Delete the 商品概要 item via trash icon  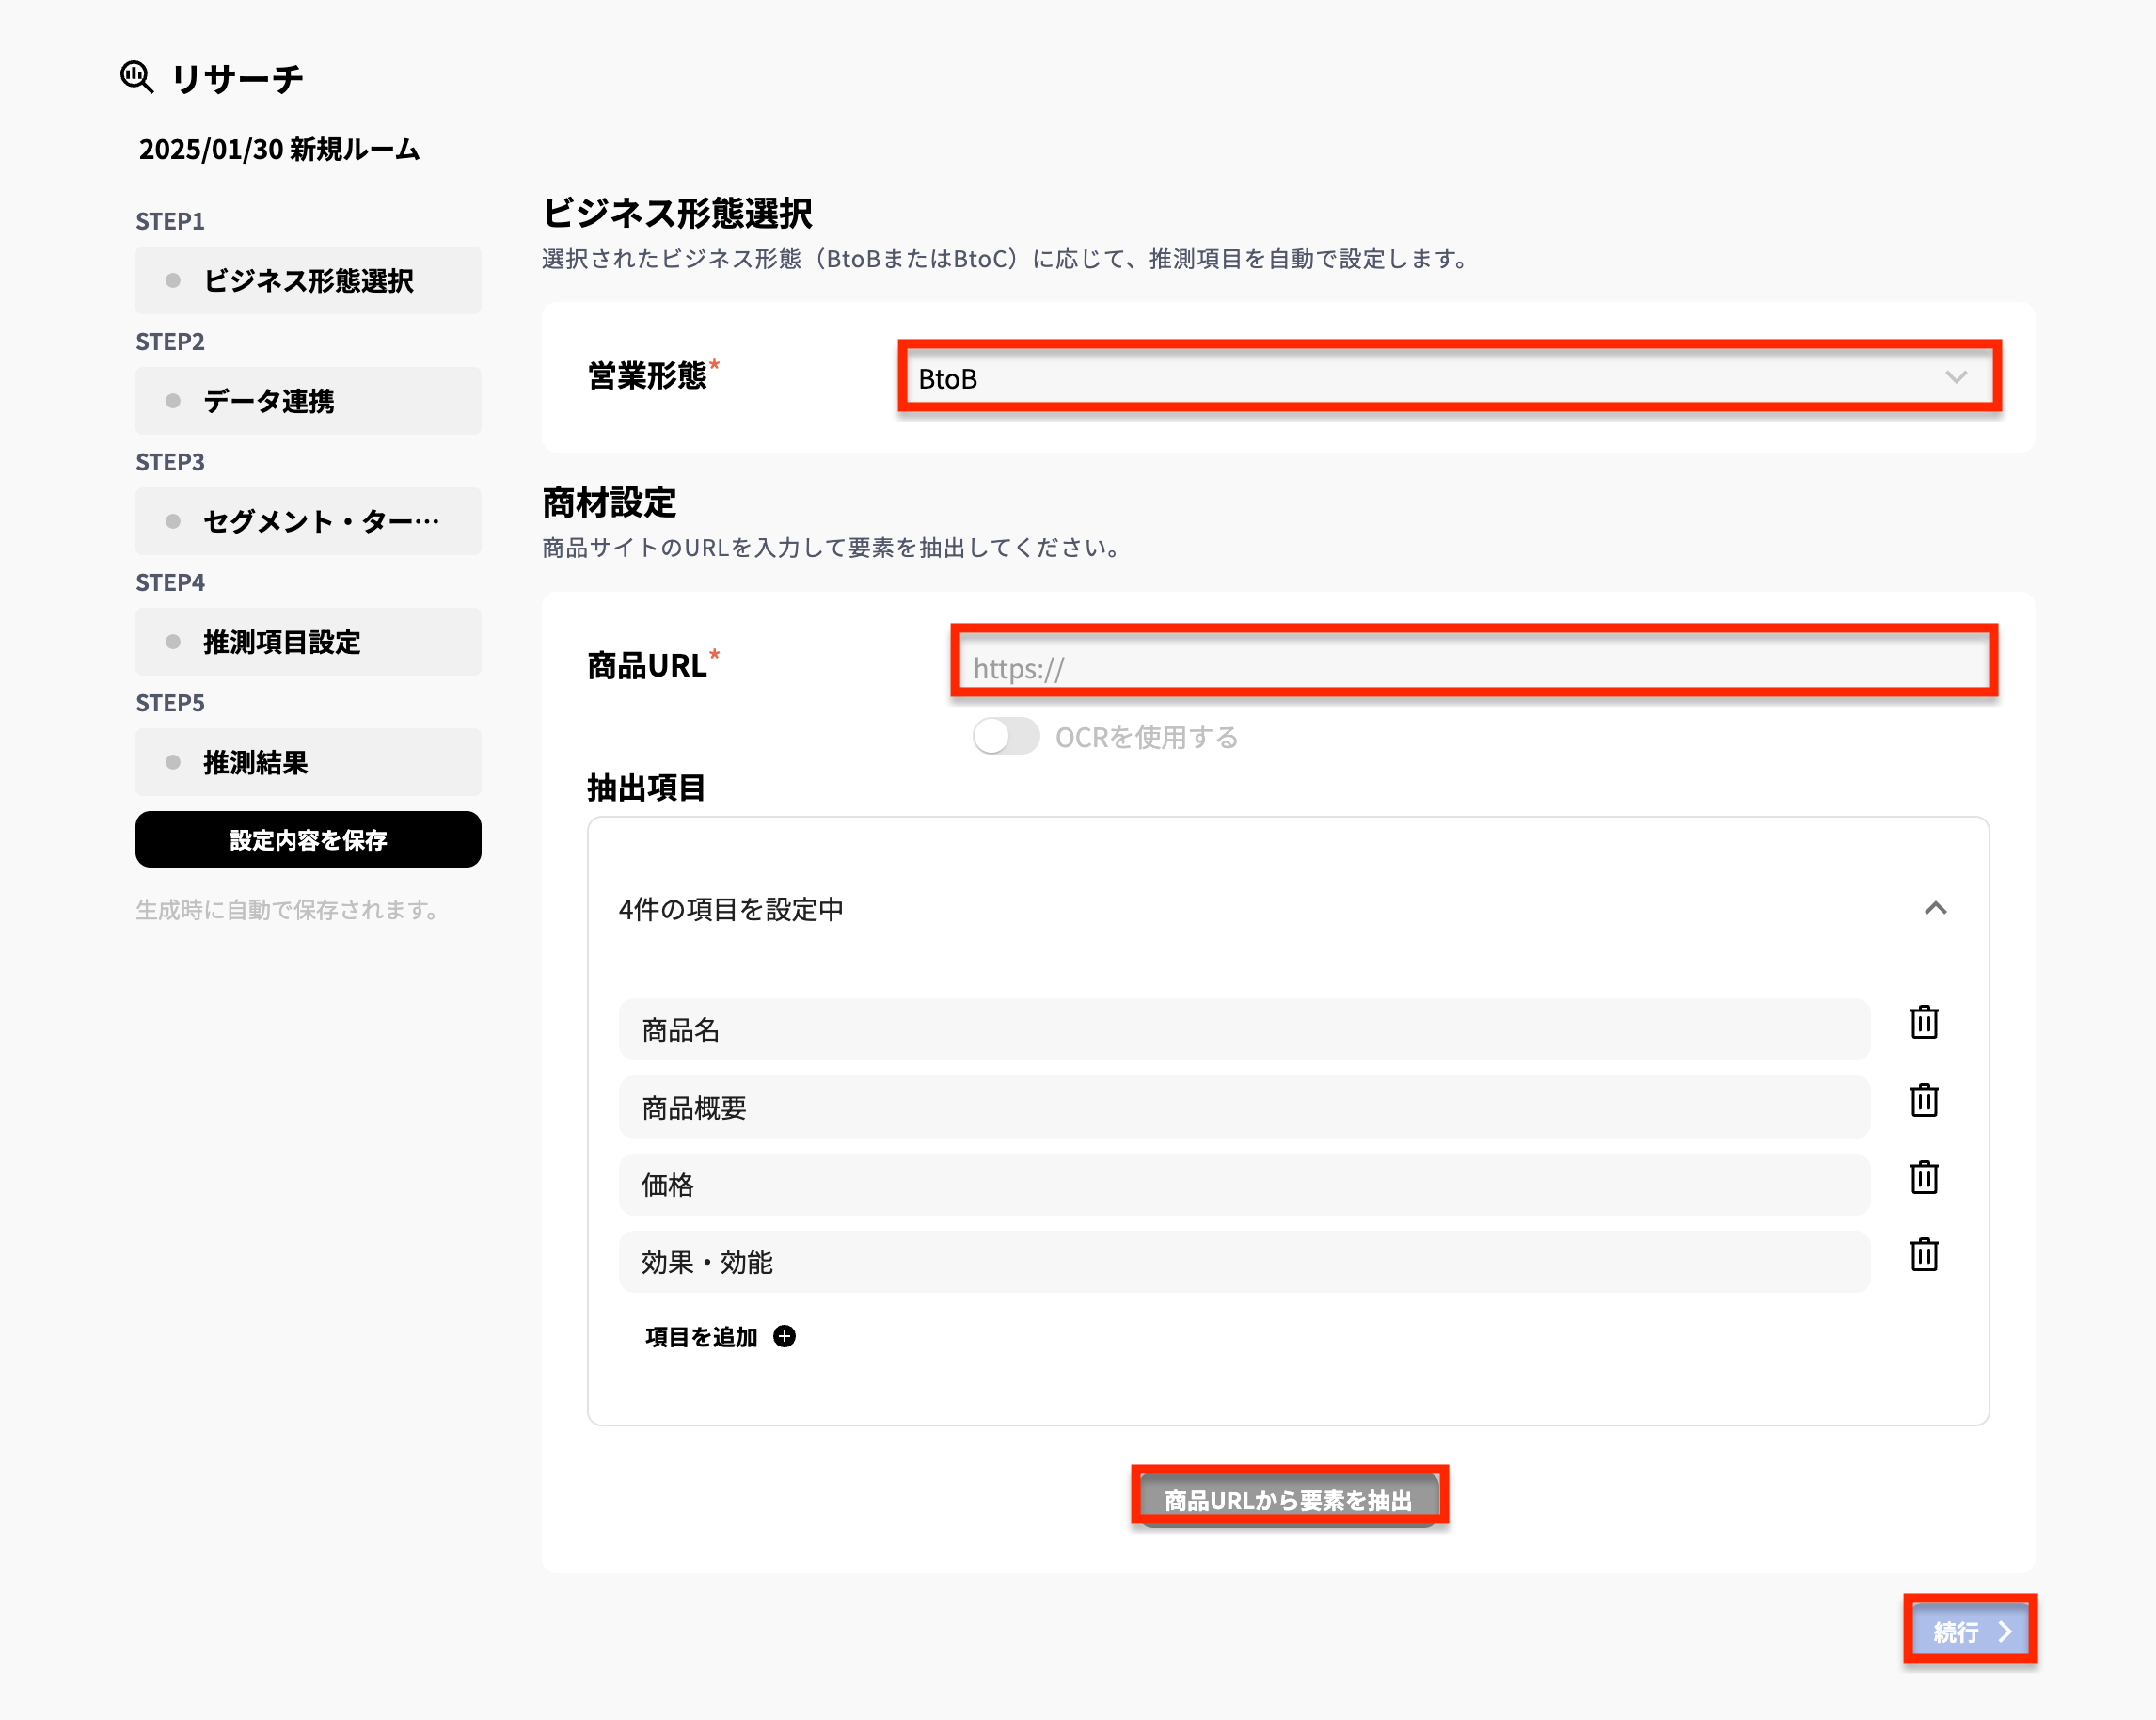(1924, 1101)
